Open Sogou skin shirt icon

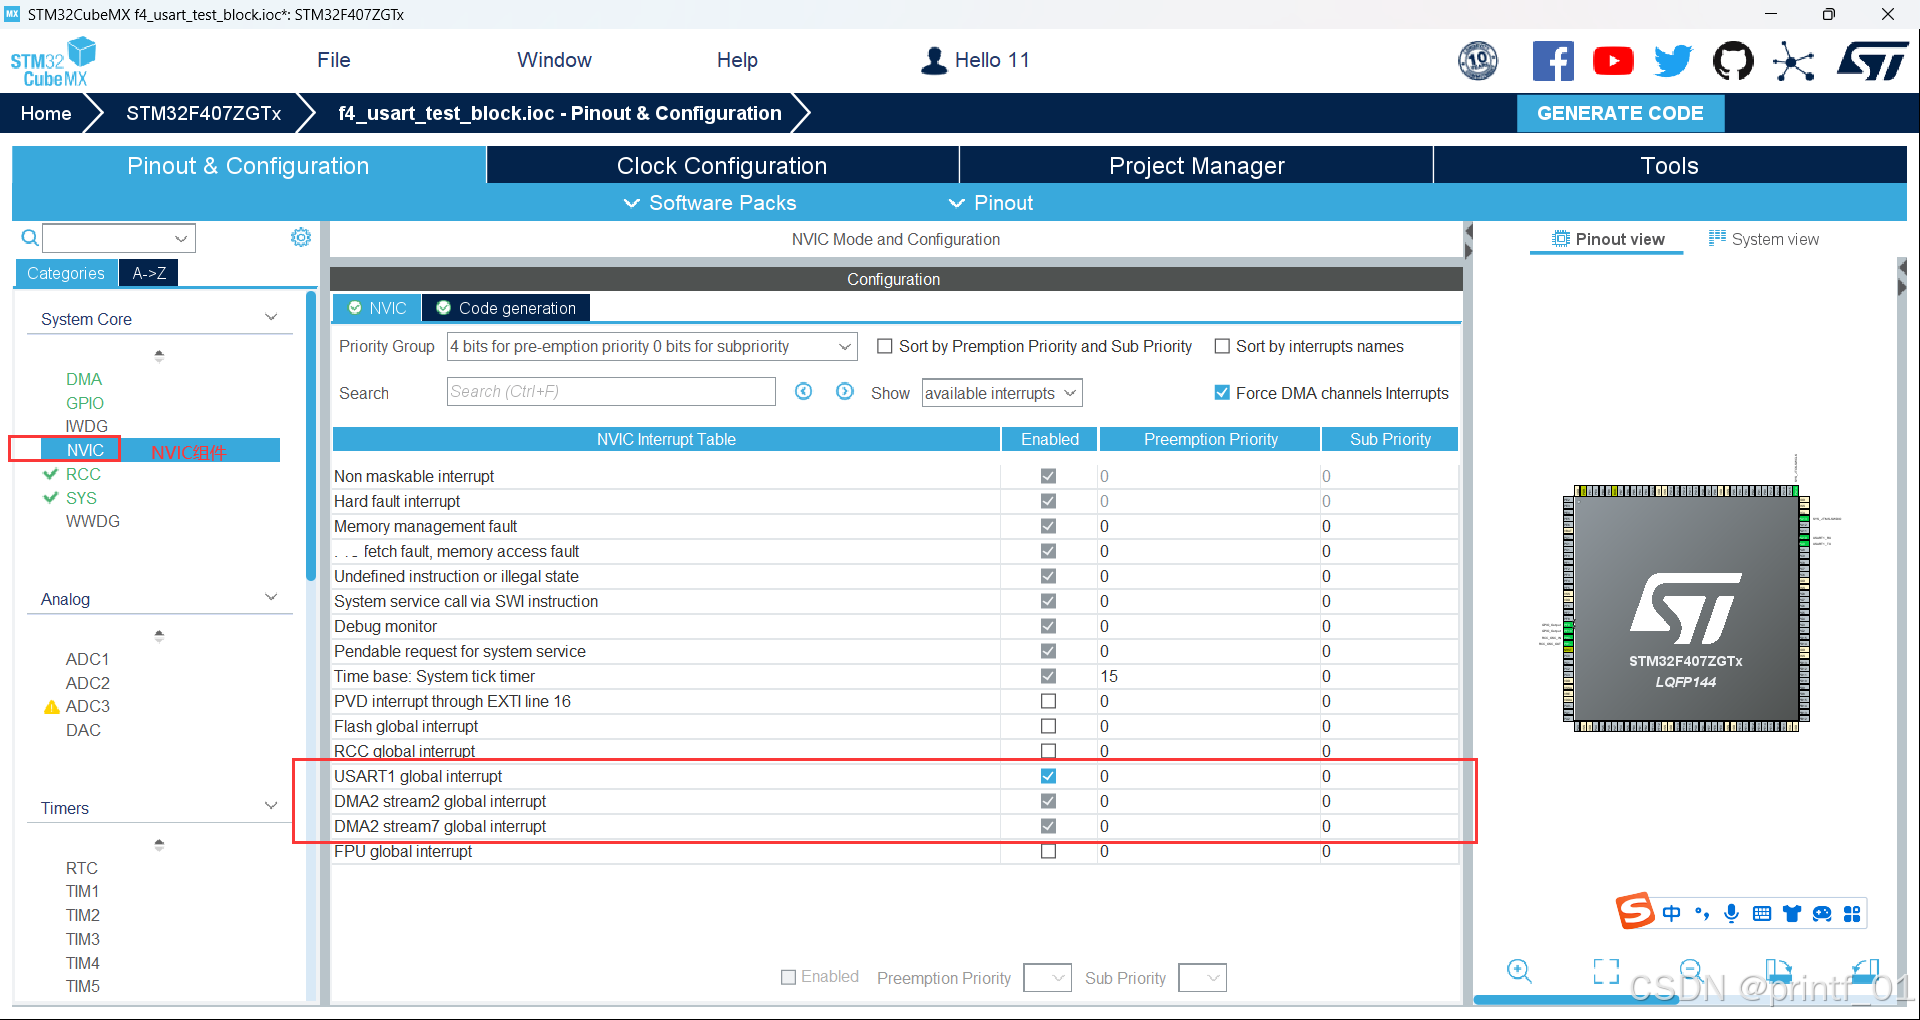coord(1792,913)
